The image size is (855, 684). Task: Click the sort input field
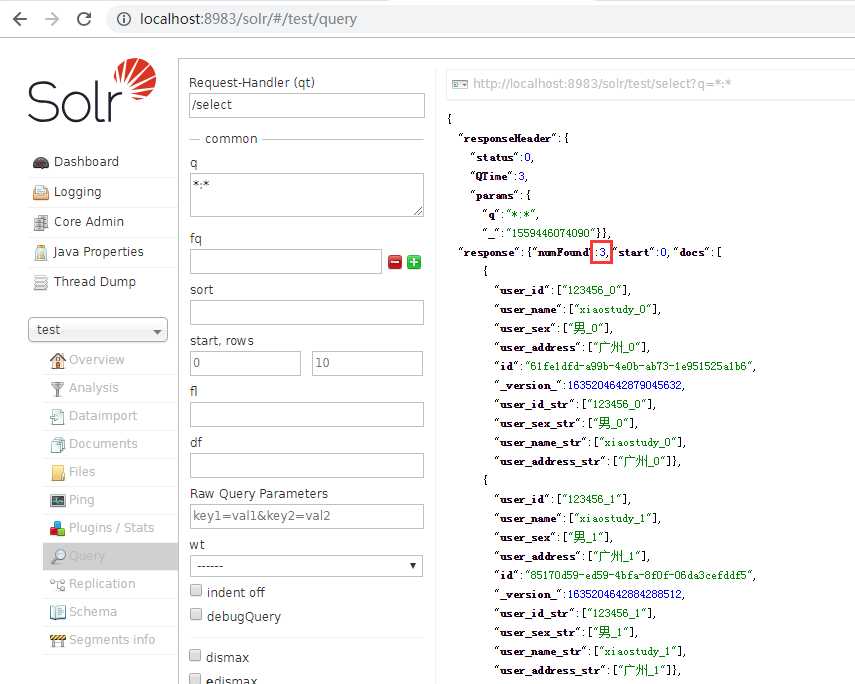tap(306, 313)
